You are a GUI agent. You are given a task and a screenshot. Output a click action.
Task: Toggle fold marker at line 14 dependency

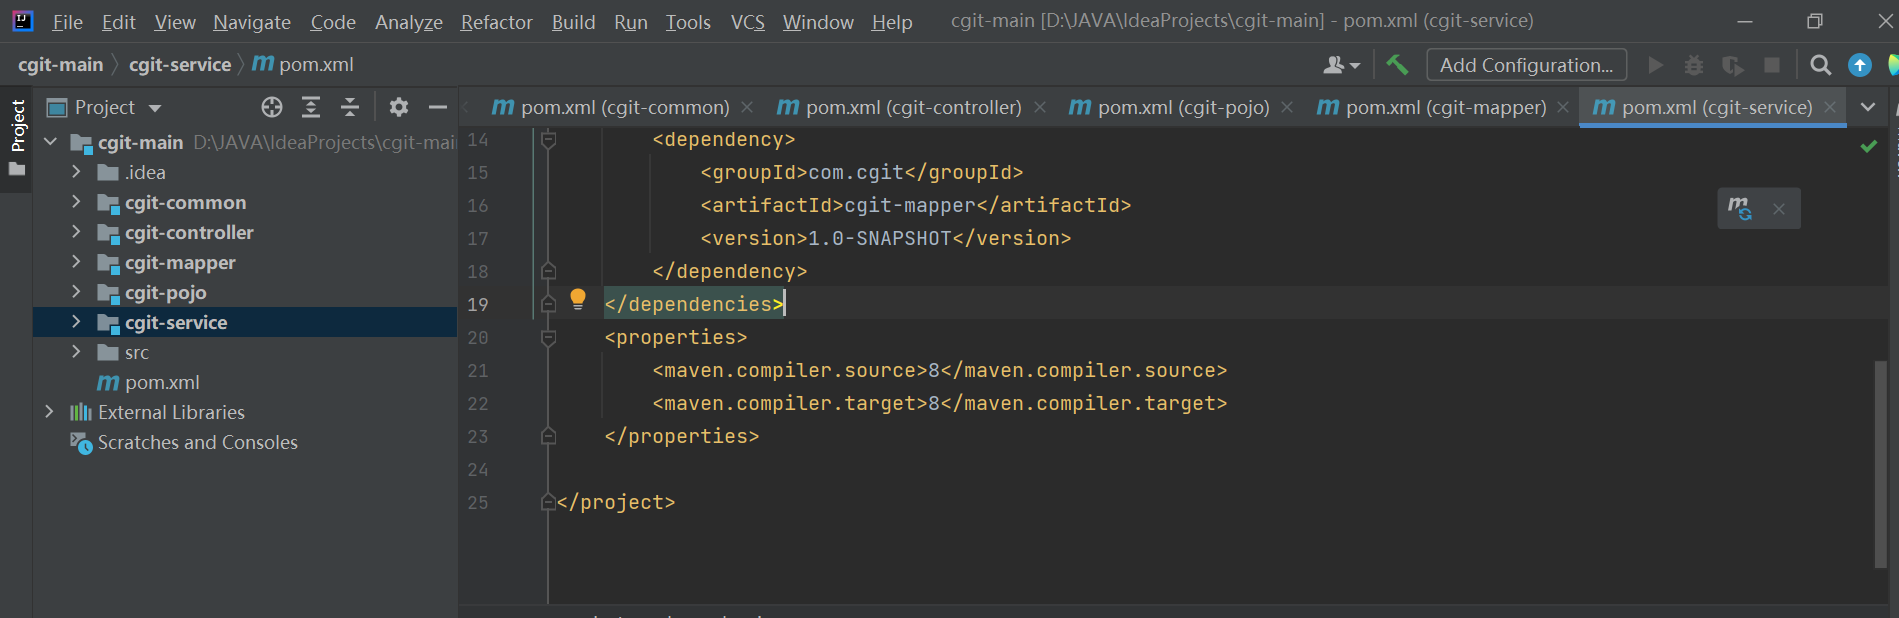(x=548, y=140)
